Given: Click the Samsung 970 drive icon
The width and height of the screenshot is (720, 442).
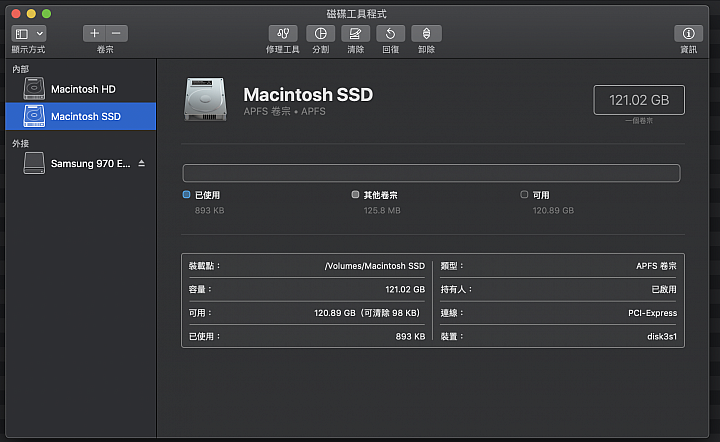Looking at the screenshot, I should [x=34, y=163].
